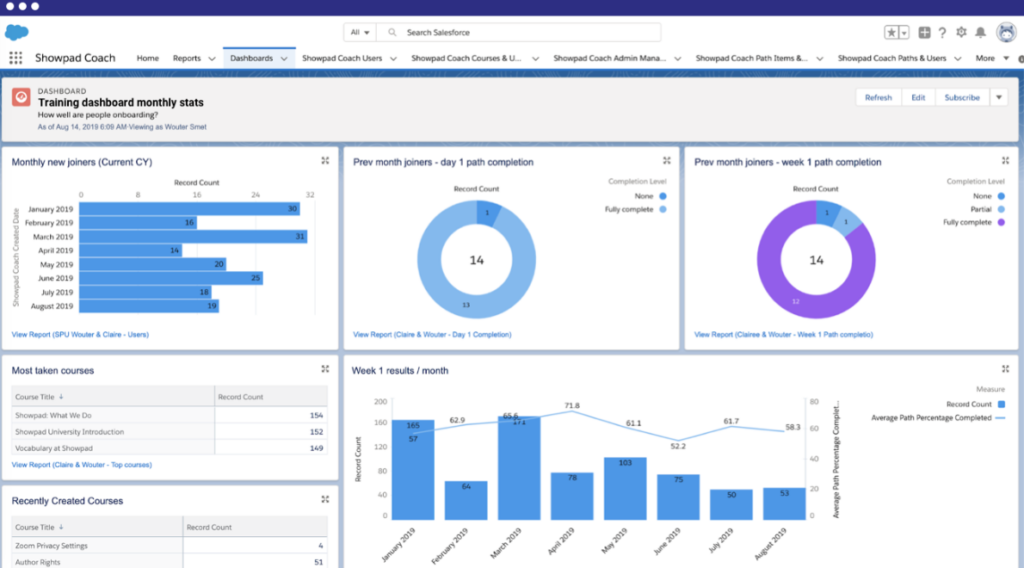The height and width of the screenshot is (568, 1024).
Task: Open View Report (SPU Wouter & Claire - Users)
Action: (x=80, y=334)
